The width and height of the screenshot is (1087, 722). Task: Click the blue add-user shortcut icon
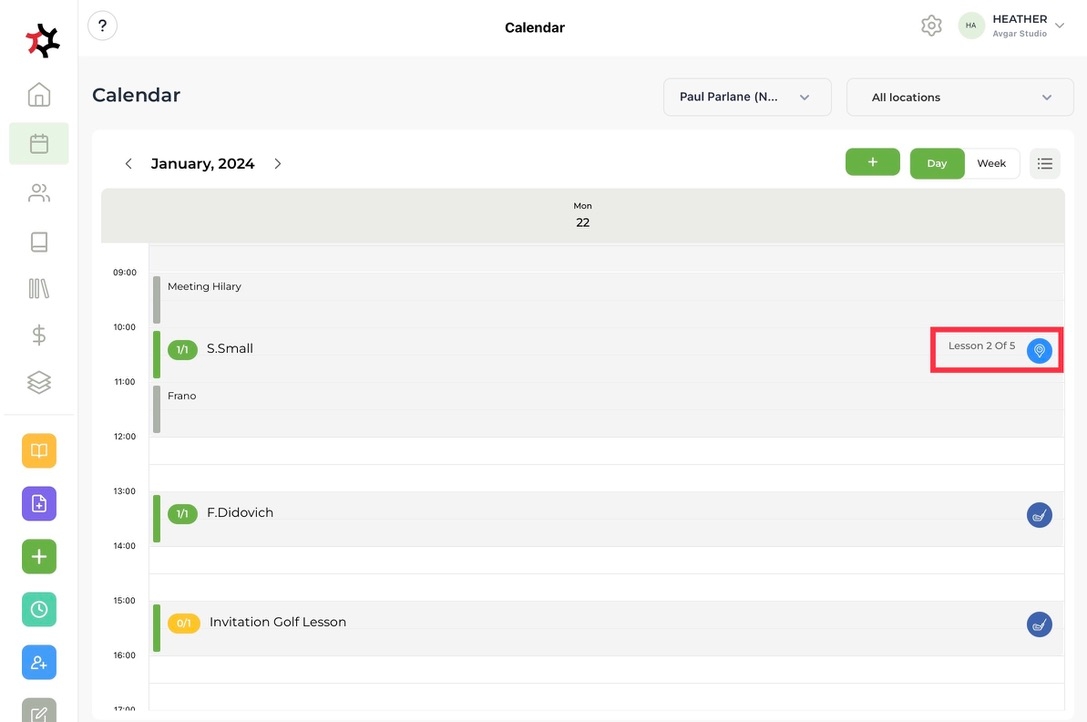coord(39,662)
